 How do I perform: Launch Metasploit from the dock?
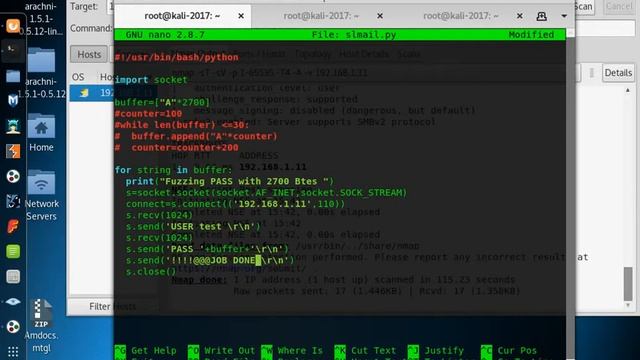(x=13, y=100)
